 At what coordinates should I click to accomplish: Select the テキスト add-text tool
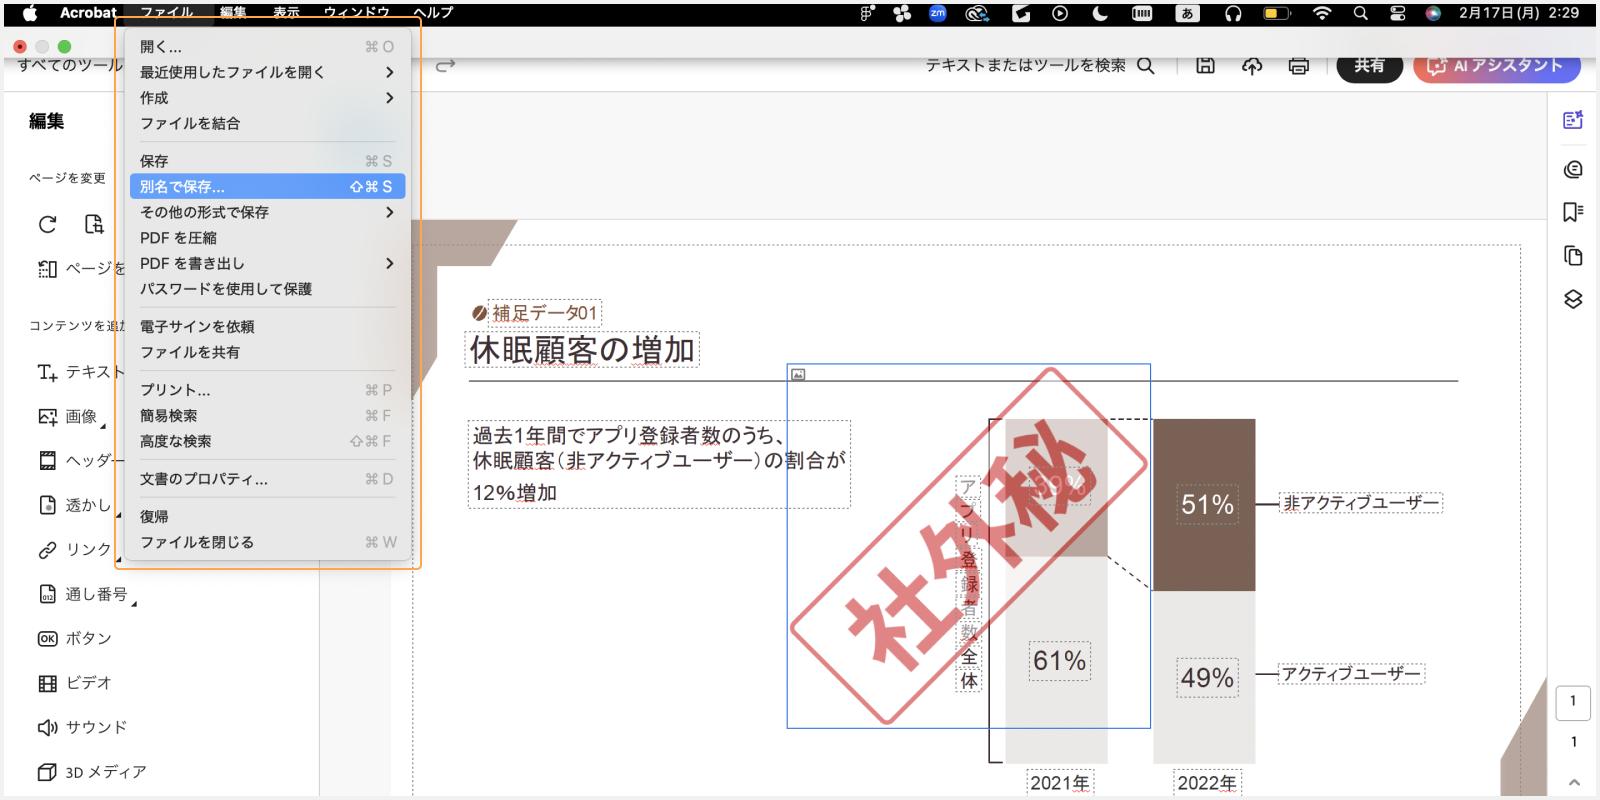pyautogui.click(x=80, y=372)
